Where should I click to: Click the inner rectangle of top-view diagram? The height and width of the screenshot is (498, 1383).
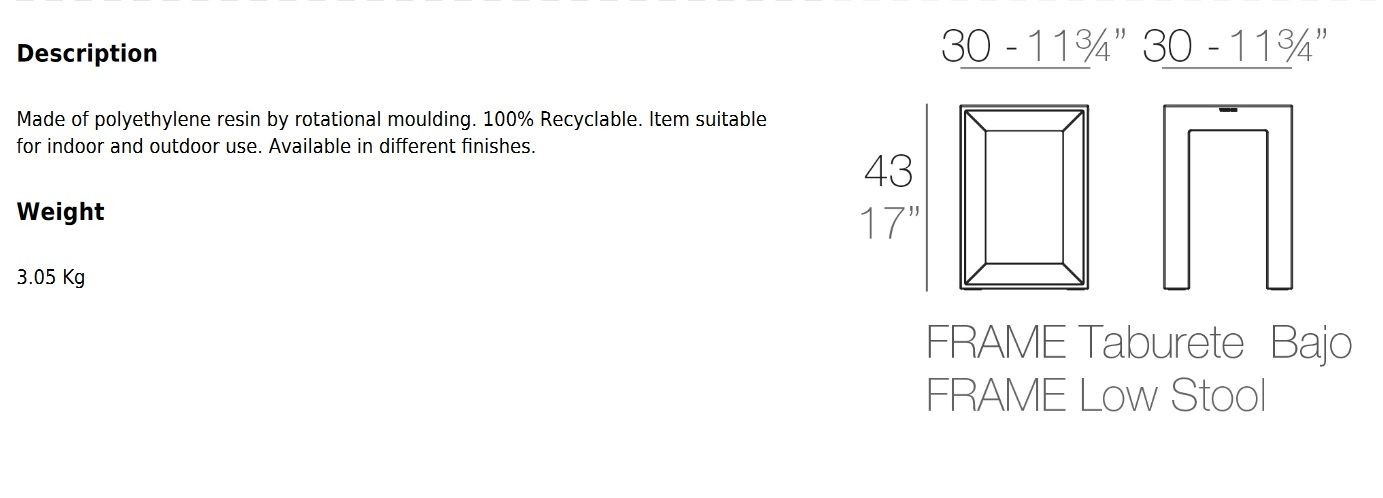pos(1024,197)
